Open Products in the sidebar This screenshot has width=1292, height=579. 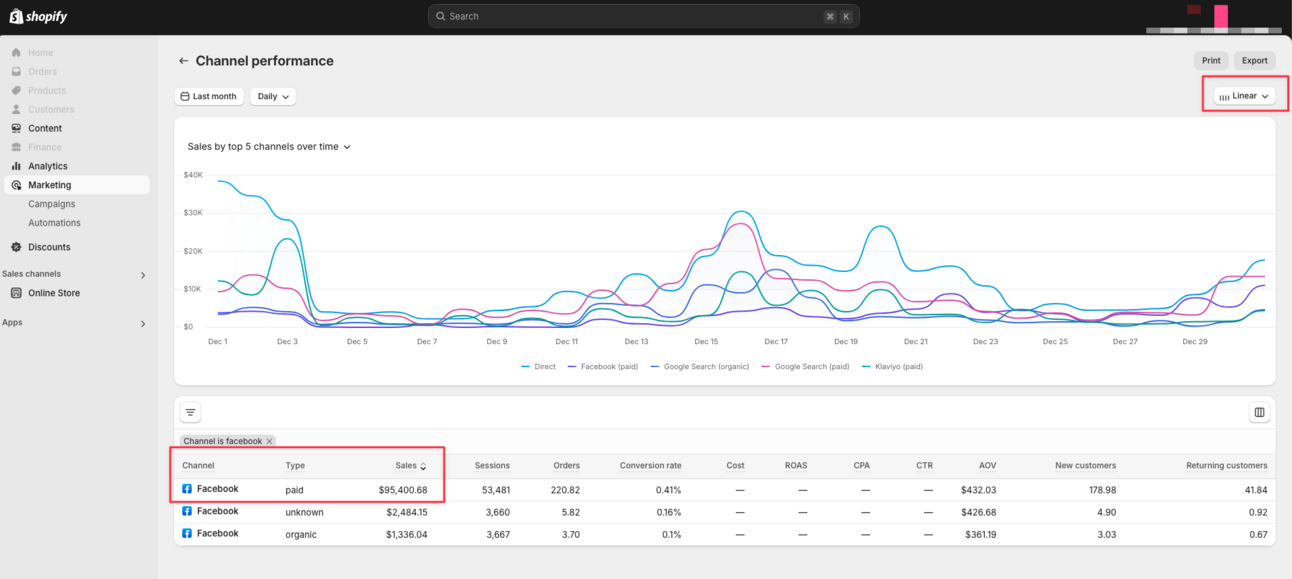(47, 91)
